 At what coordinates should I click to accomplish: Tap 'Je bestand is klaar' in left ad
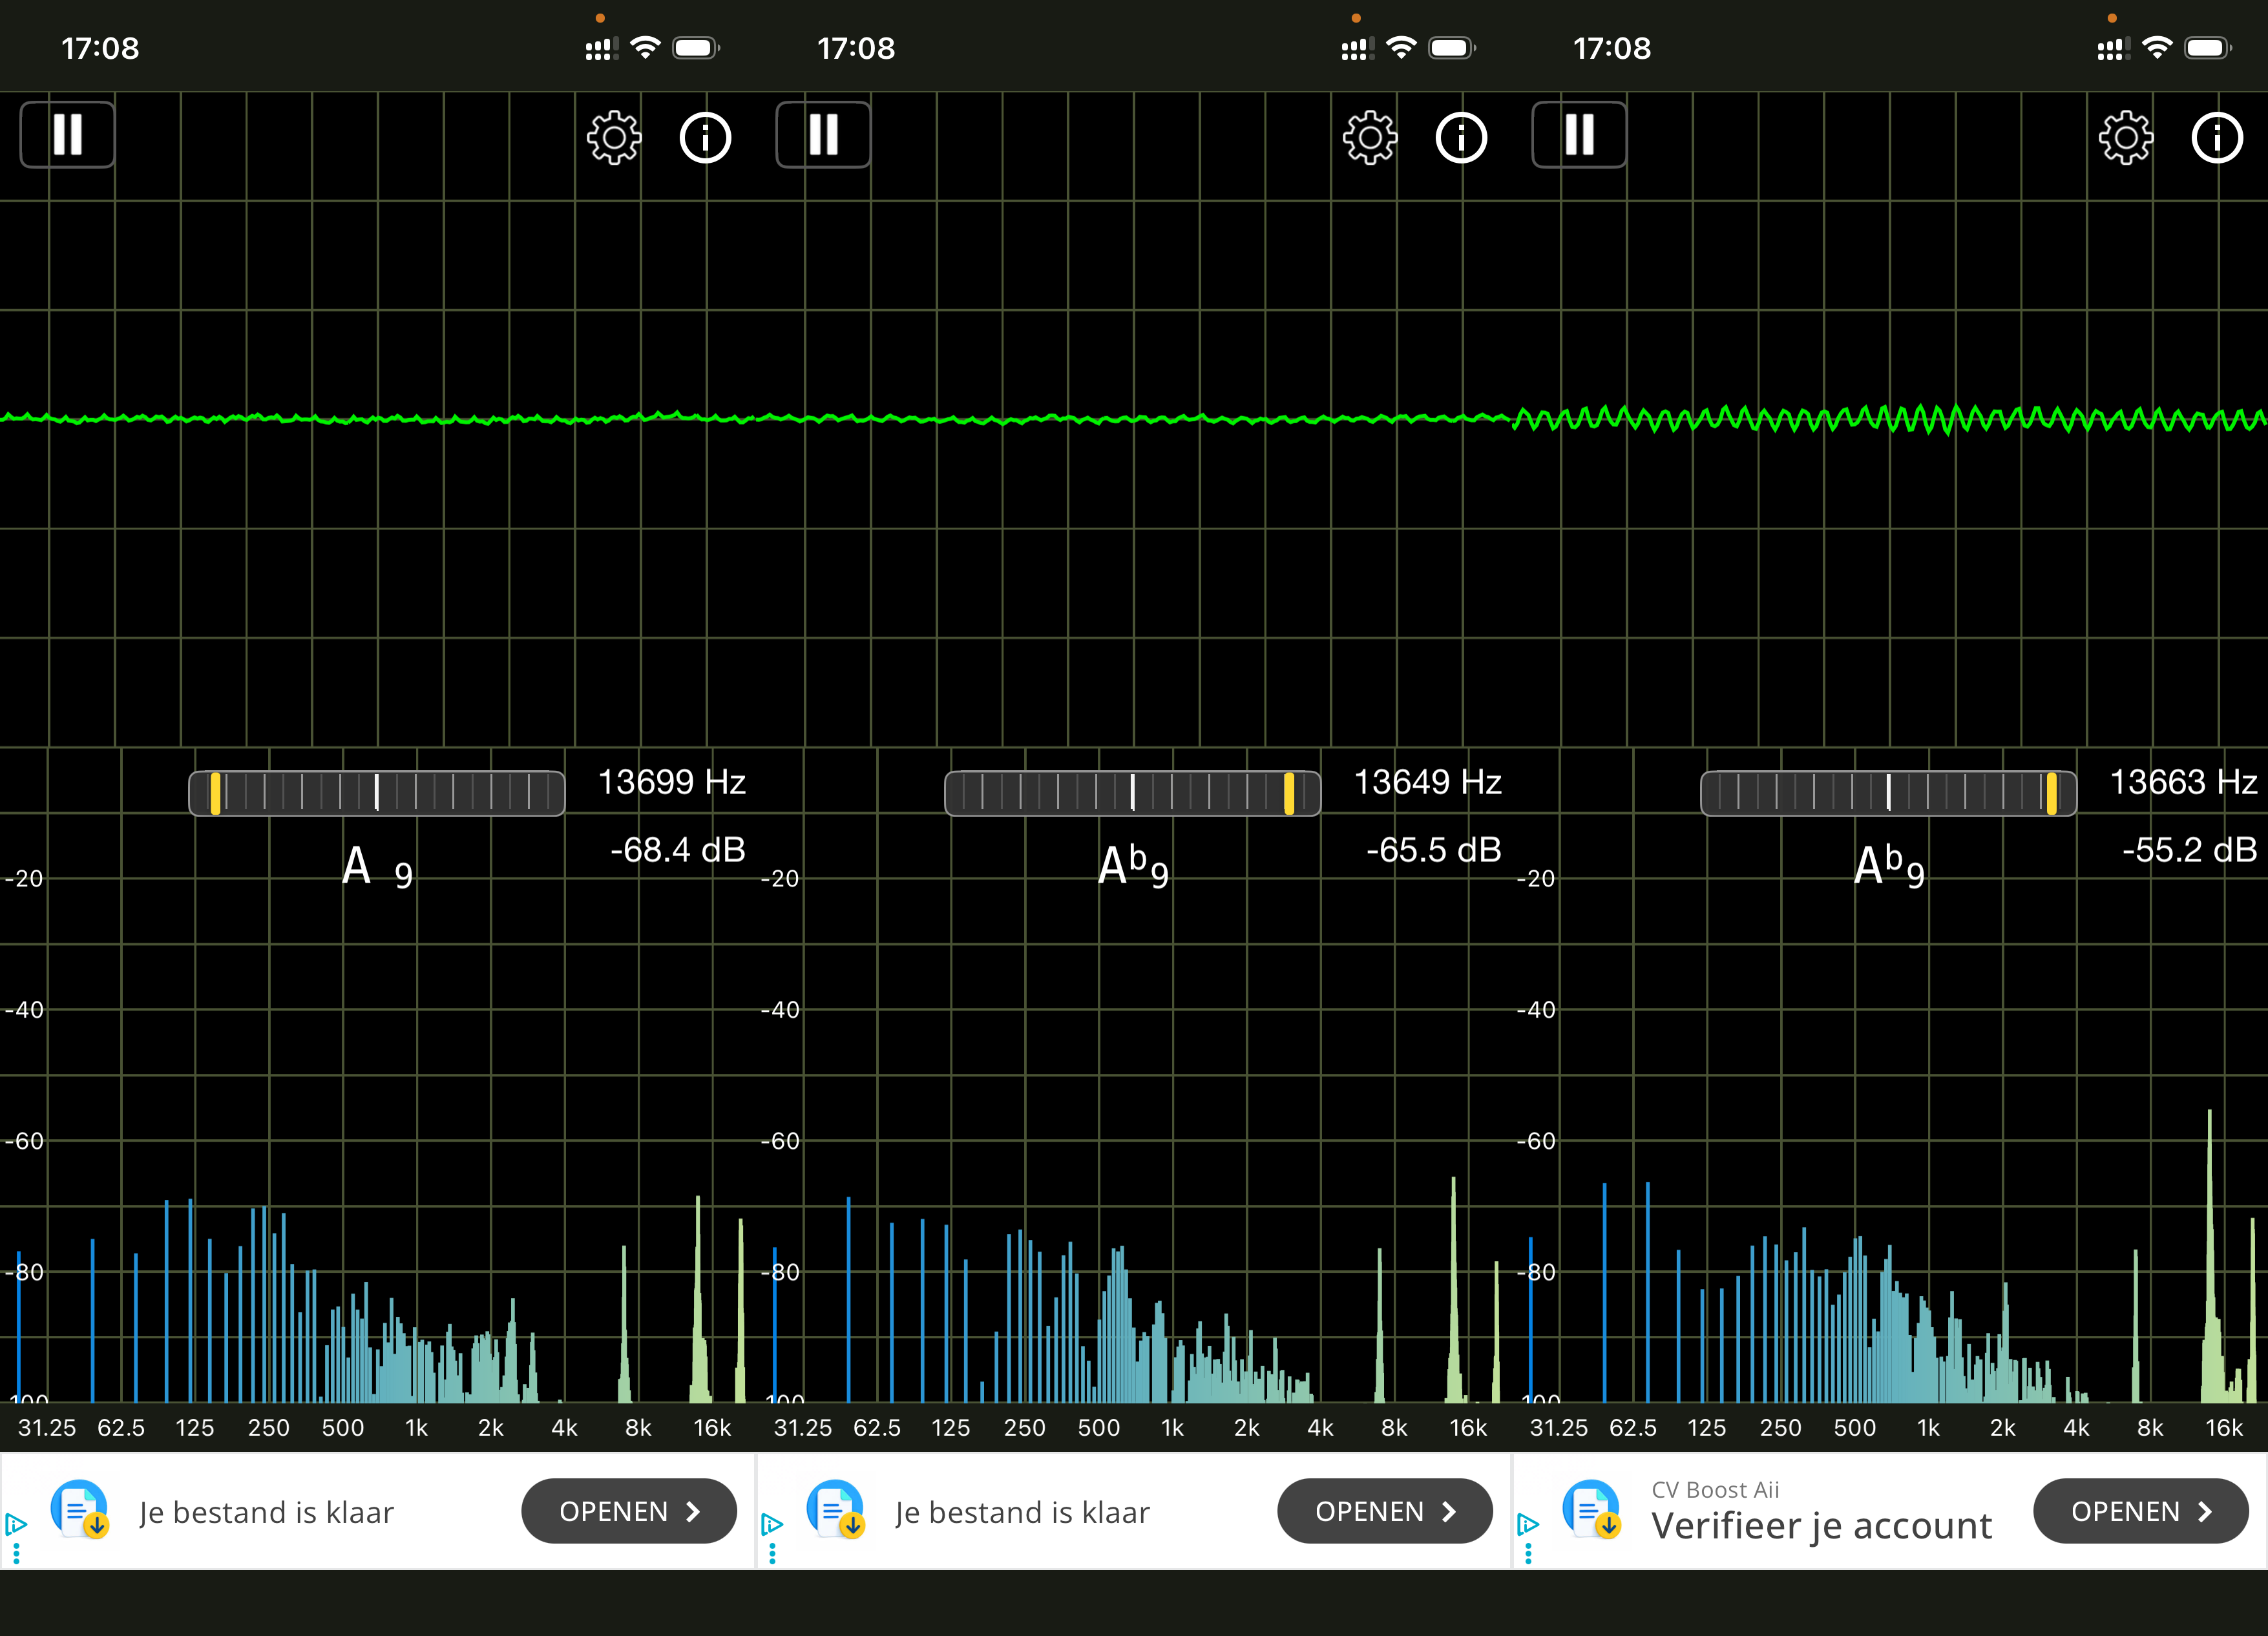267,1512
